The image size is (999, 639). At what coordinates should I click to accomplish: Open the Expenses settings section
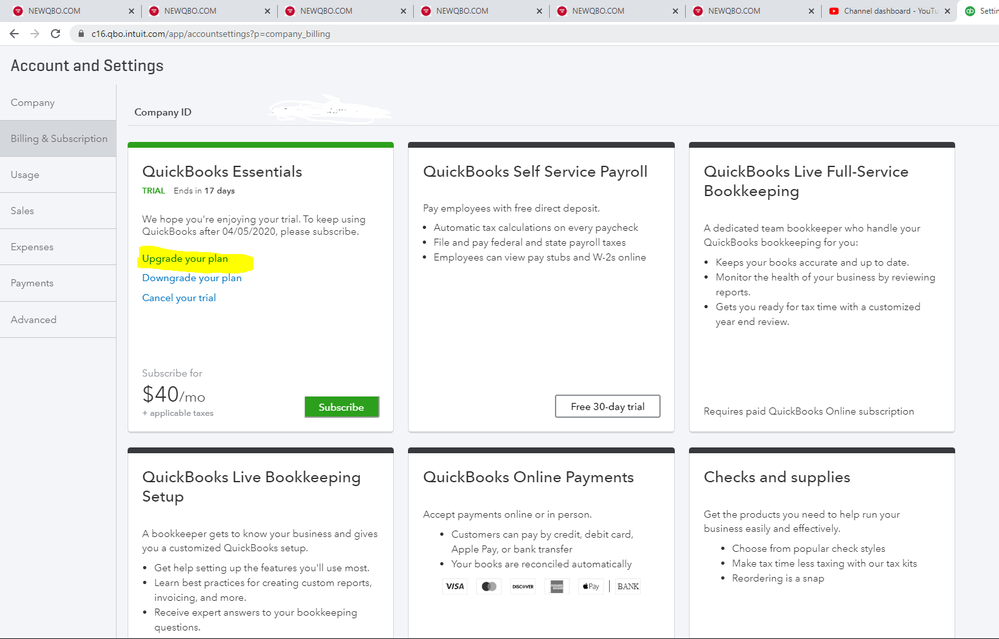click(58, 247)
